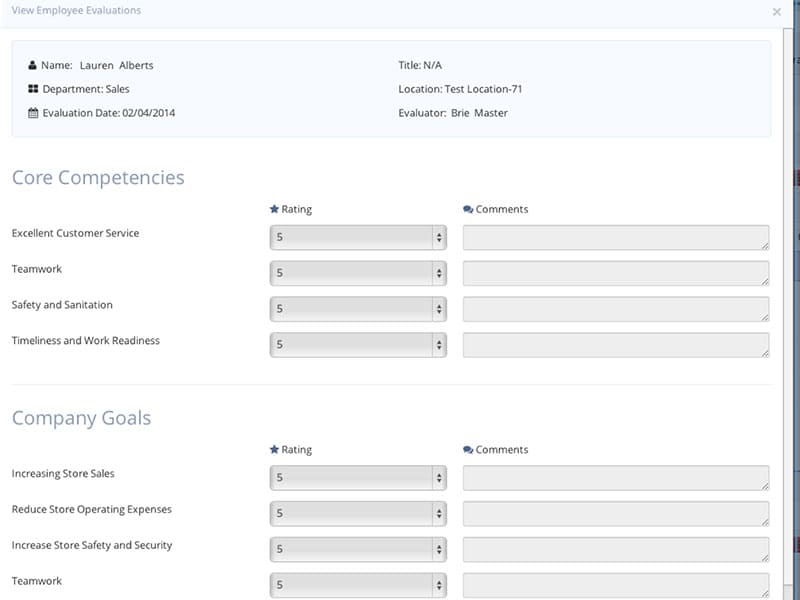This screenshot has height=600, width=800.
Task: Focus the Safety and Sanitation comments field
Action: click(616, 309)
